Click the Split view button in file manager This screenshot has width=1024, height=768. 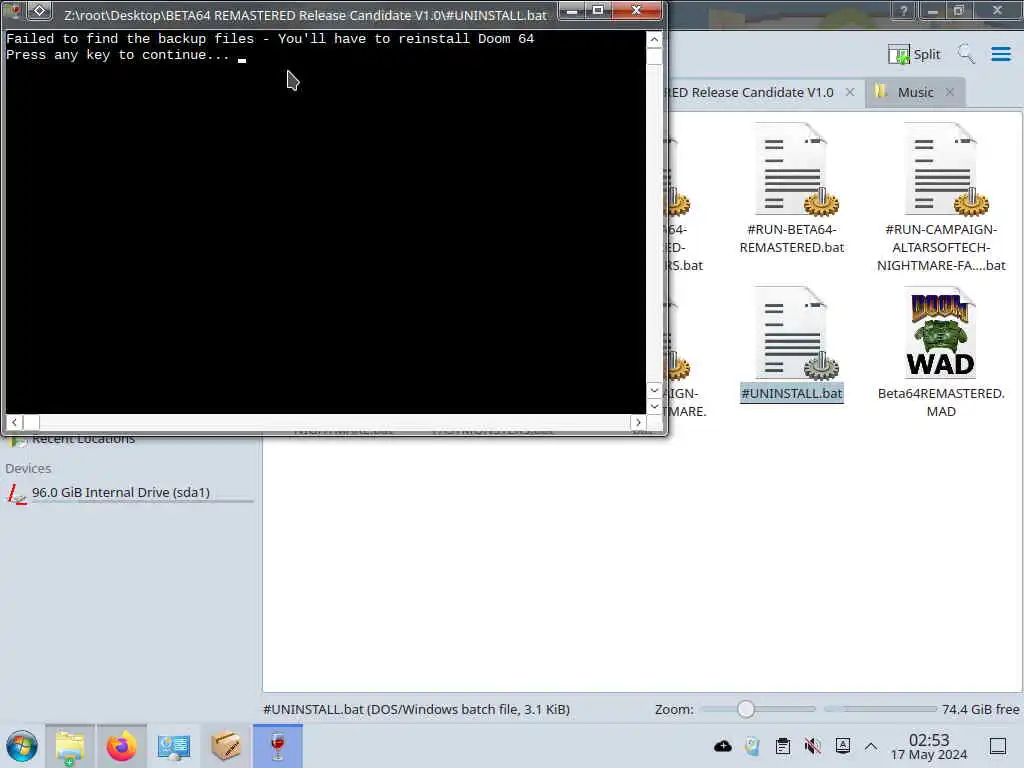click(x=914, y=54)
